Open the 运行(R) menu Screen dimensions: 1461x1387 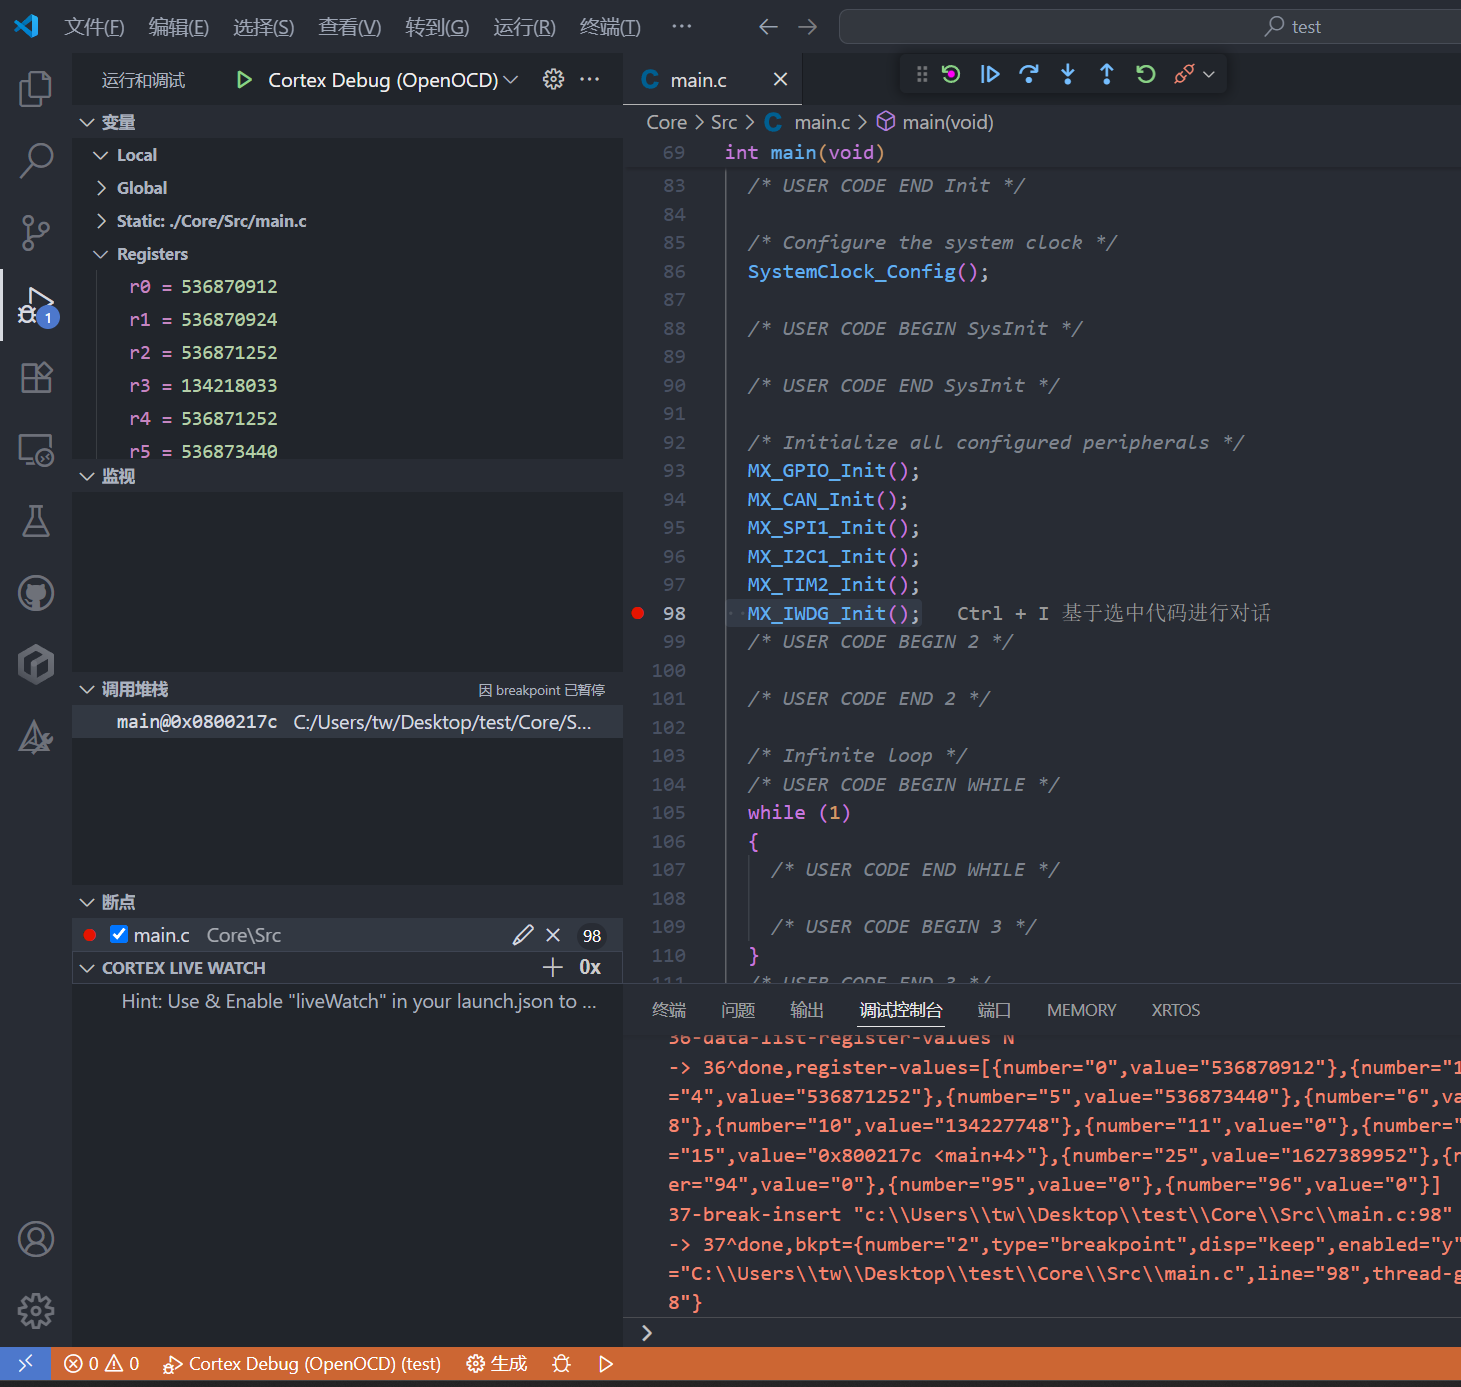[524, 27]
